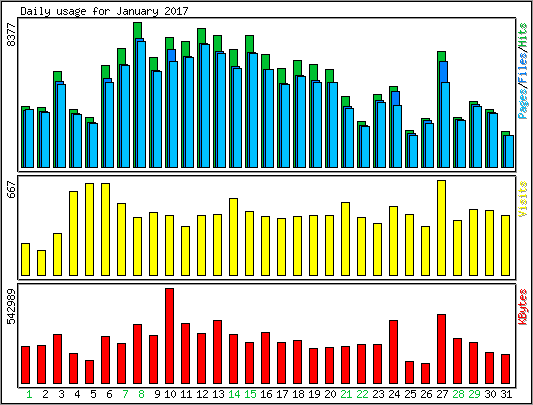Click the red KBytes legend label
This screenshot has height=405, width=533.
tap(523, 307)
